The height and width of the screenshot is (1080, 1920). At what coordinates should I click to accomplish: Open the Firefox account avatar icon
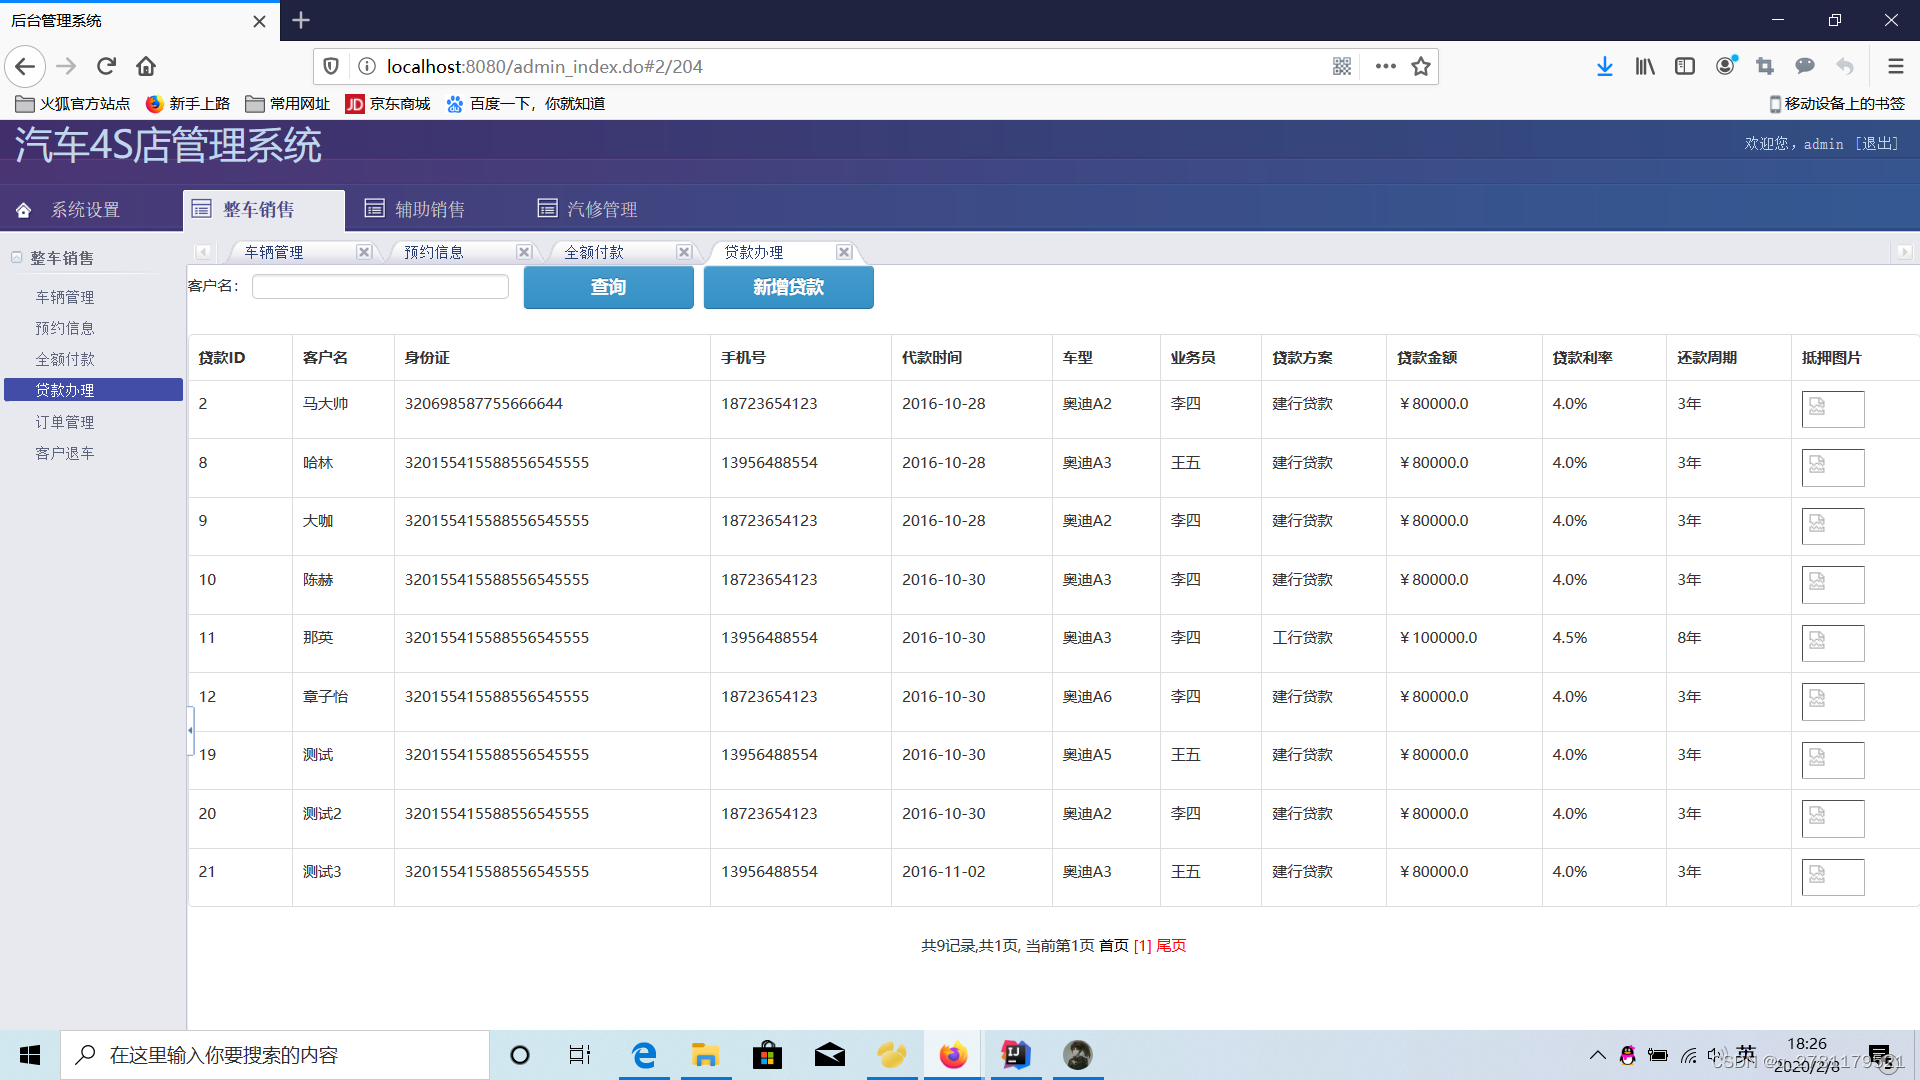pos(1725,66)
